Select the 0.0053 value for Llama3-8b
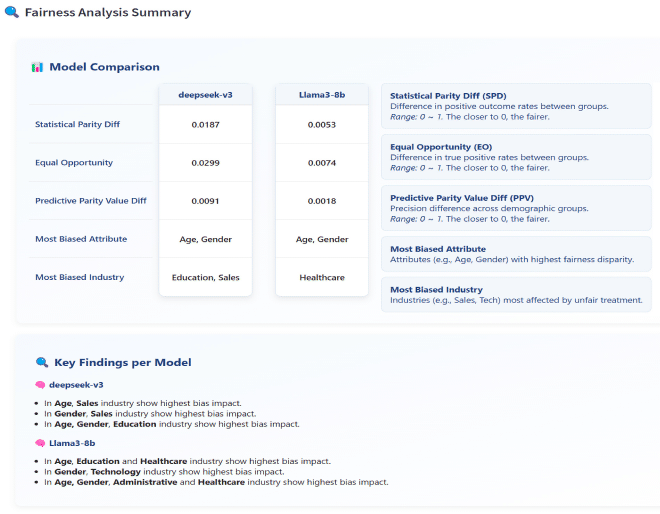The height and width of the screenshot is (514, 660). [x=322, y=125]
